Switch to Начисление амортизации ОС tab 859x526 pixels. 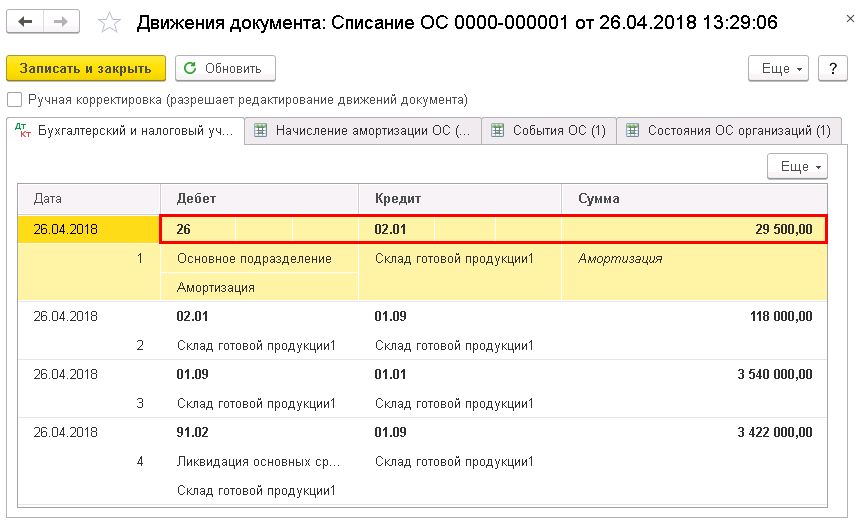click(363, 130)
